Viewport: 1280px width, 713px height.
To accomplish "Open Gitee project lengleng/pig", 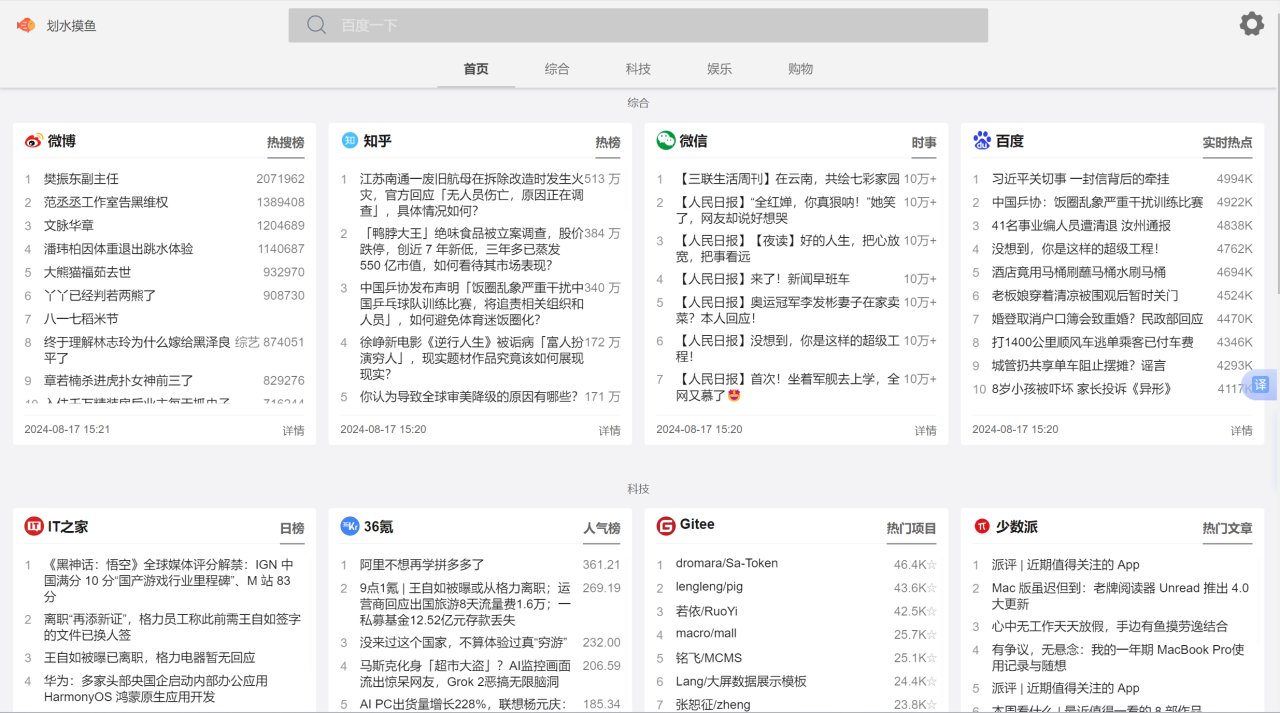I will 709,587.
